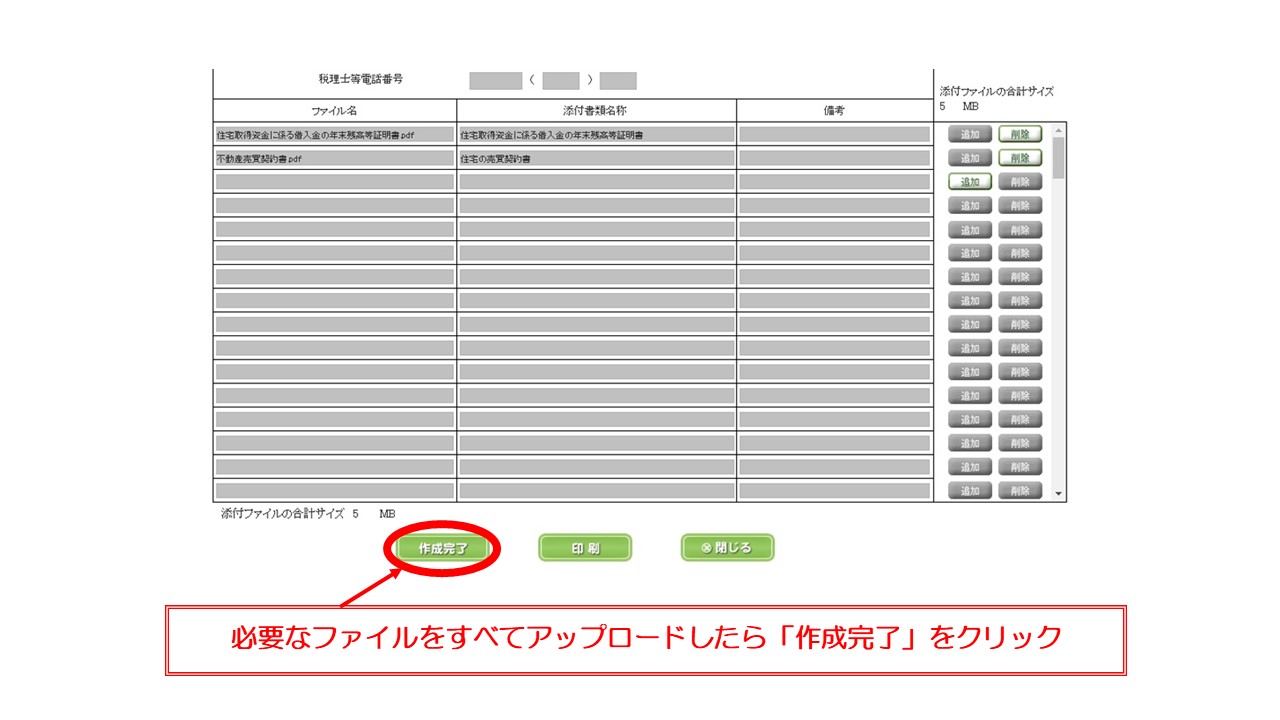Click middle phone number box in parentheses
This screenshot has width=1280, height=720.
point(561,81)
